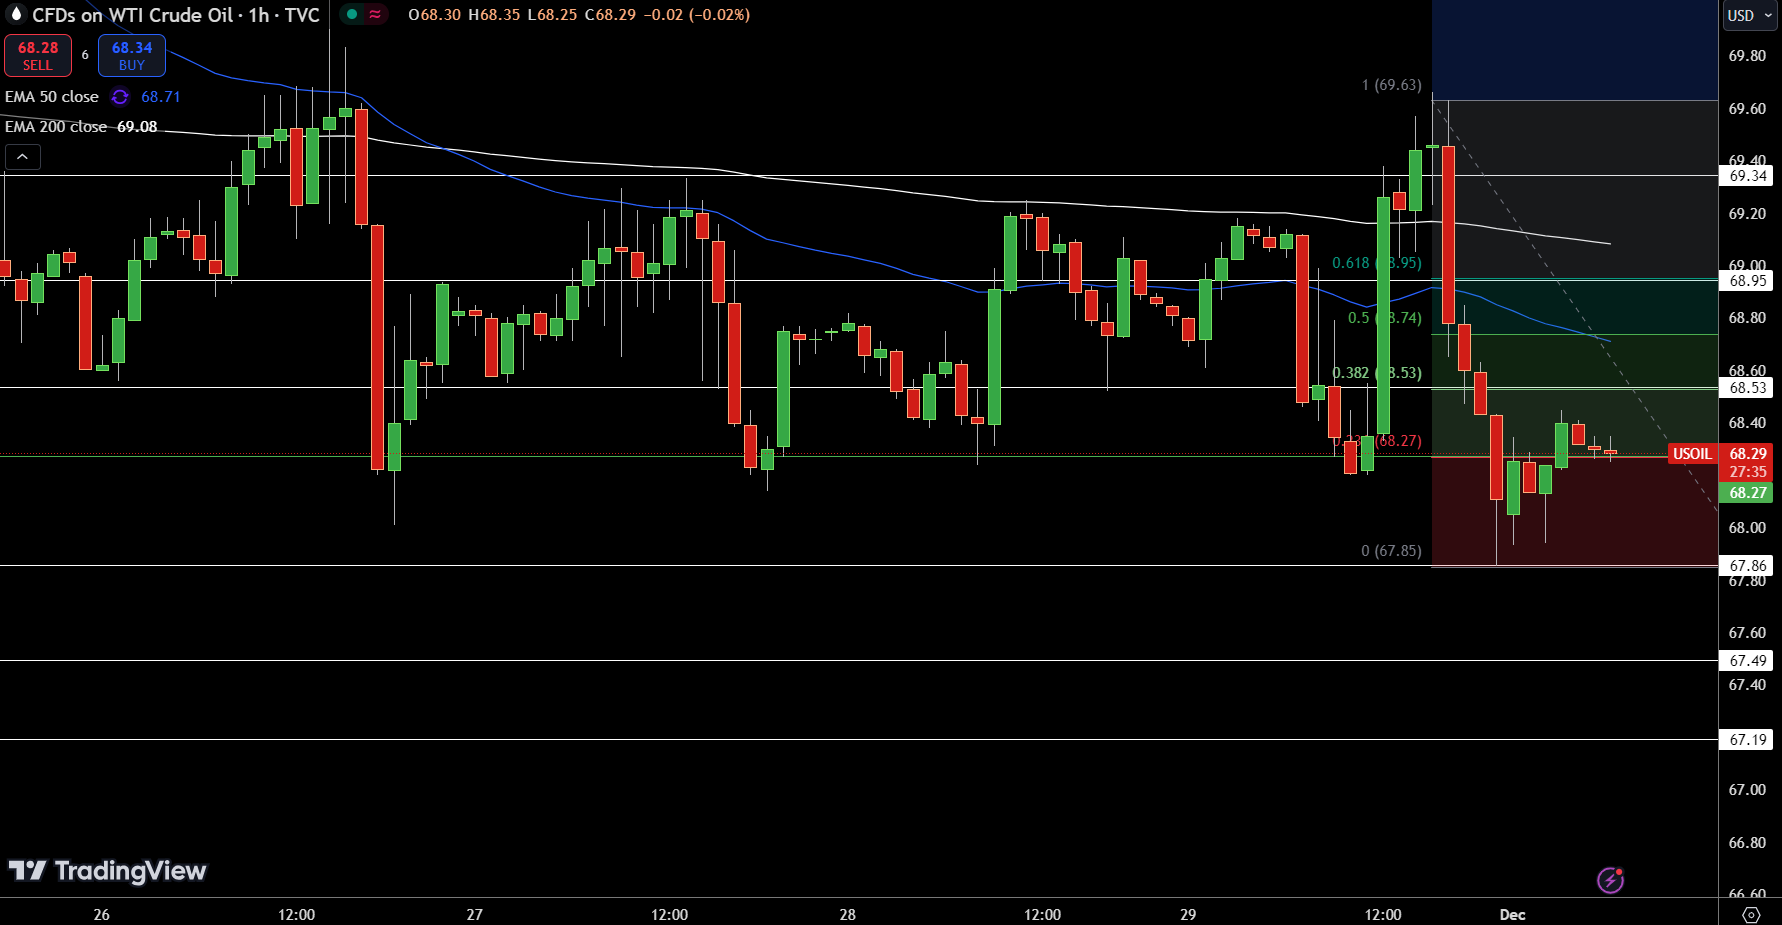Click the EMA 50 loading spinner icon
Viewport: 1782px width, 925px height.
tap(120, 97)
